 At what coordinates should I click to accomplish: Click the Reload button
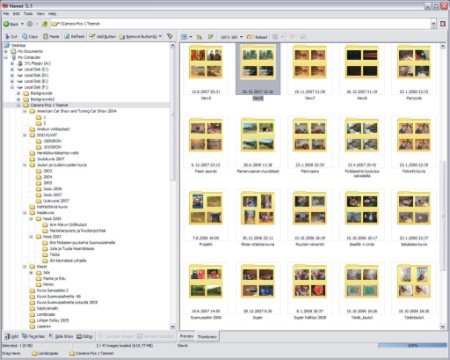click(x=257, y=37)
